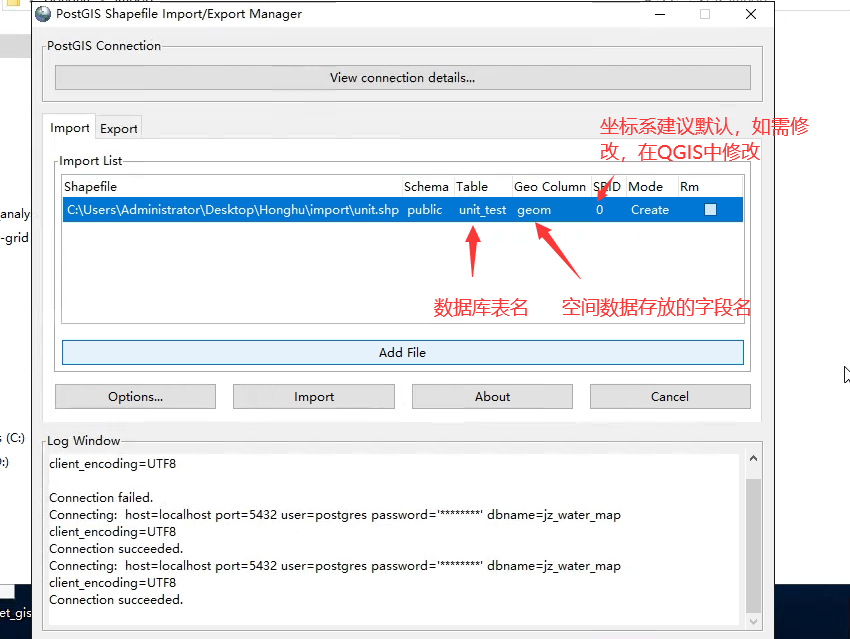Edit the unit_test table name cell
Viewport: 850px width, 639px height.
coord(482,210)
